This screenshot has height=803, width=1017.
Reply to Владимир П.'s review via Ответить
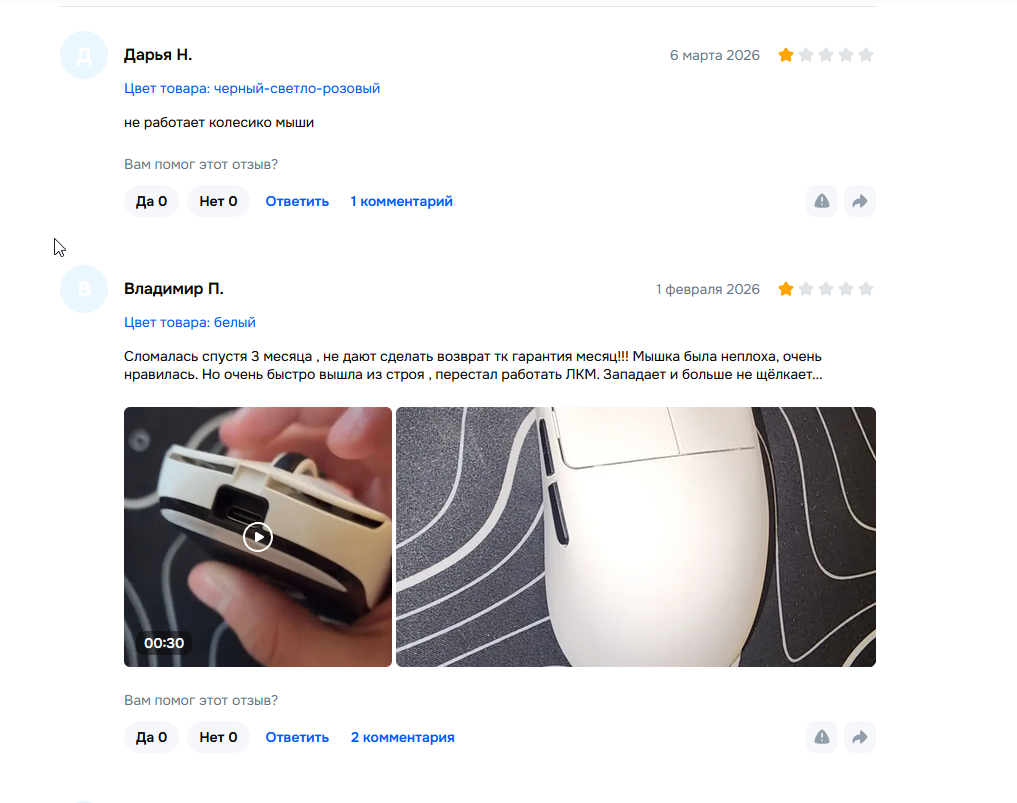coord(297,737)
